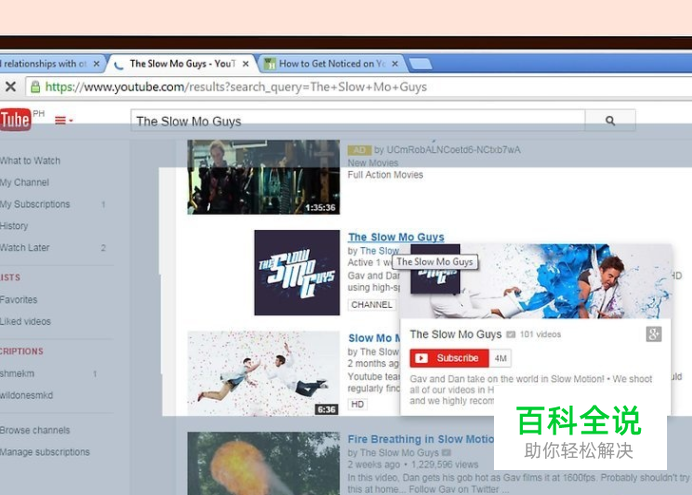Image resolution: width=692 pixels, height=495 pixels.
Task: Open Favorites playlist
Action: click(19, 300)
